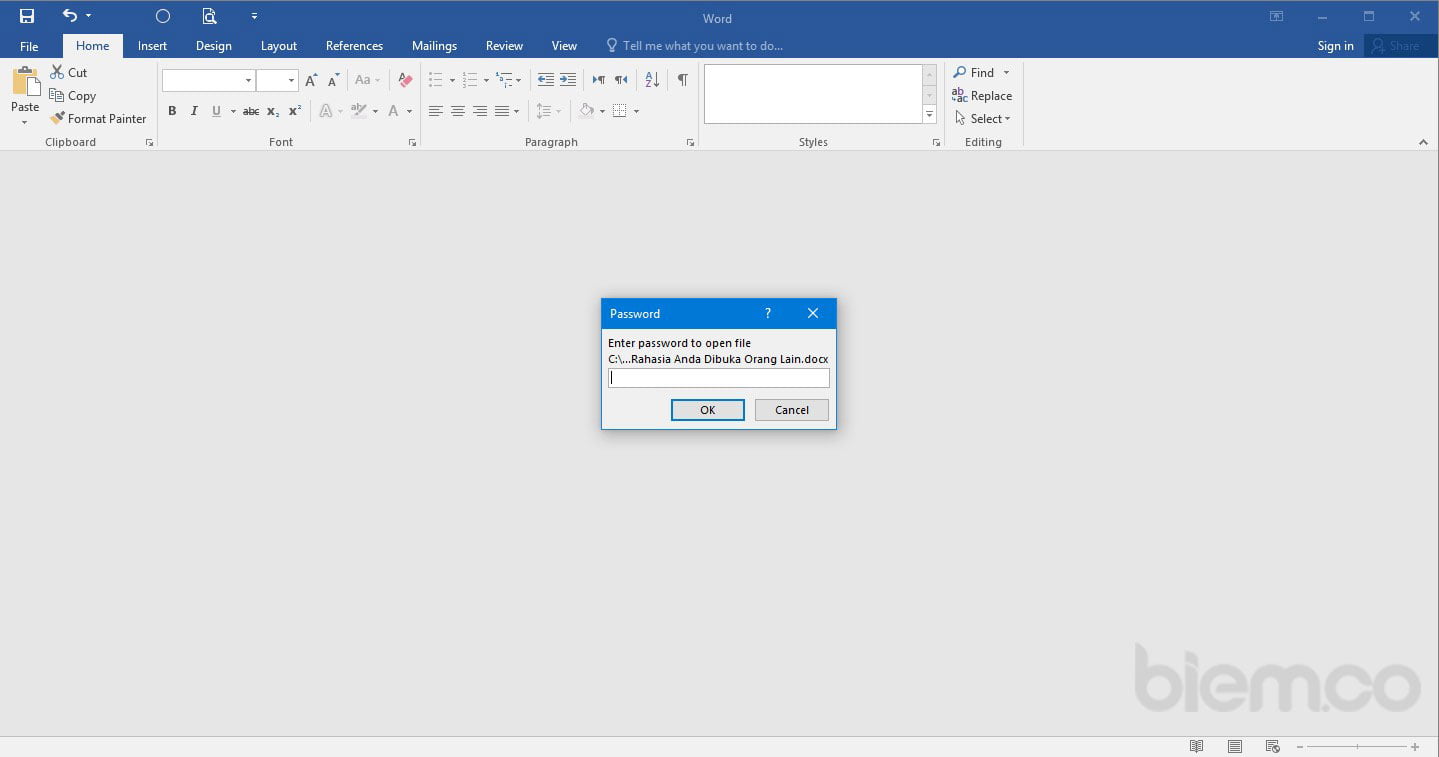Open the Font dialog launcher
This screenshot has width=1439, height=757.
(x=412, y=143)
